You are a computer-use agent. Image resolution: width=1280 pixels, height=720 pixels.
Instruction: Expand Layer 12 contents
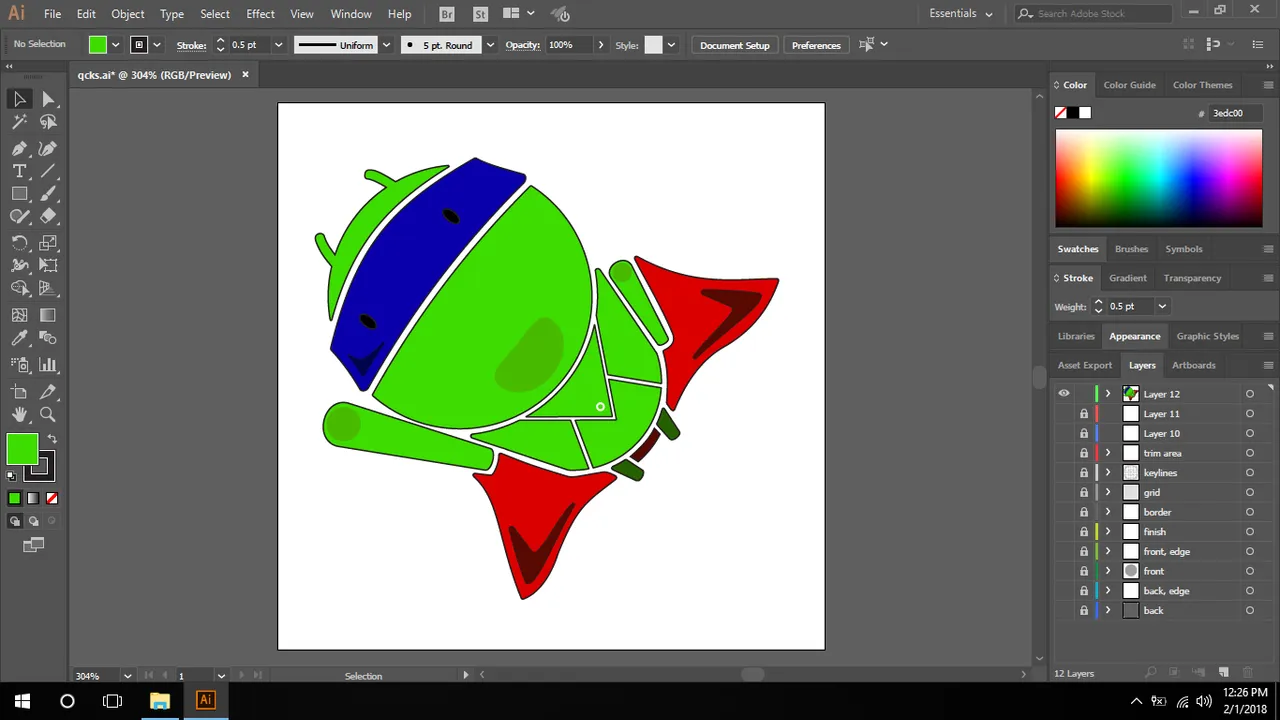tap(1107, 394)
